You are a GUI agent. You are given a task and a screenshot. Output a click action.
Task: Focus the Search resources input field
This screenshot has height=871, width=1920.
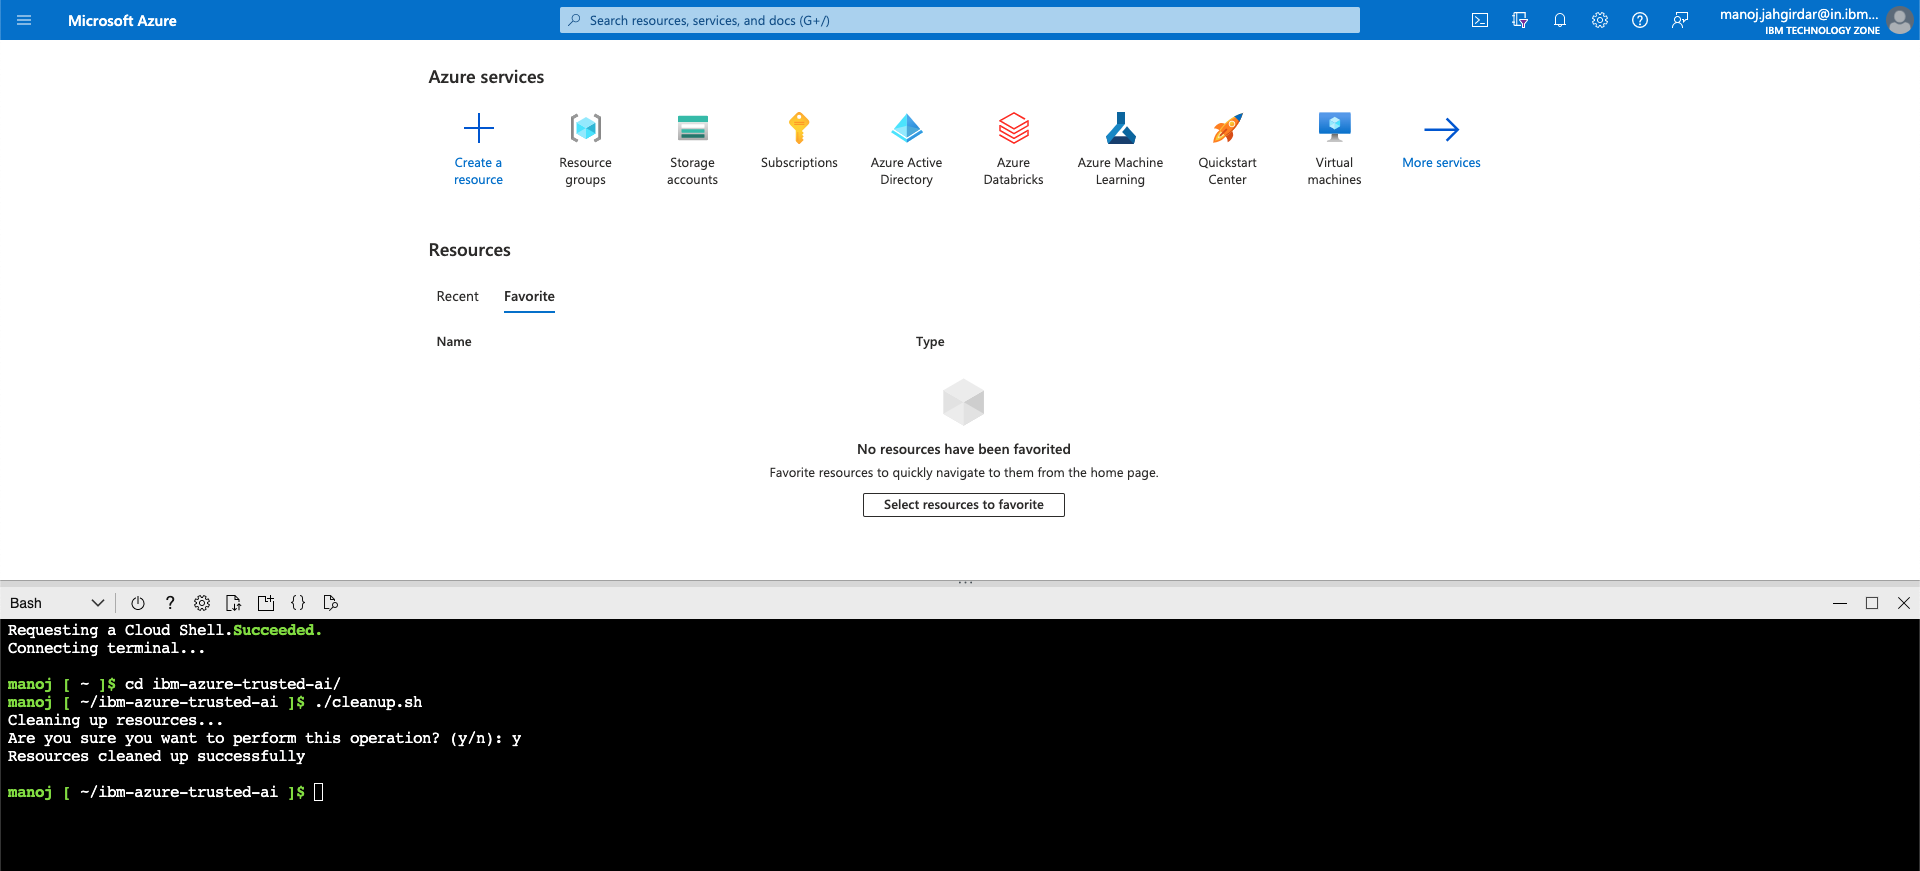[x=960, y=20]
